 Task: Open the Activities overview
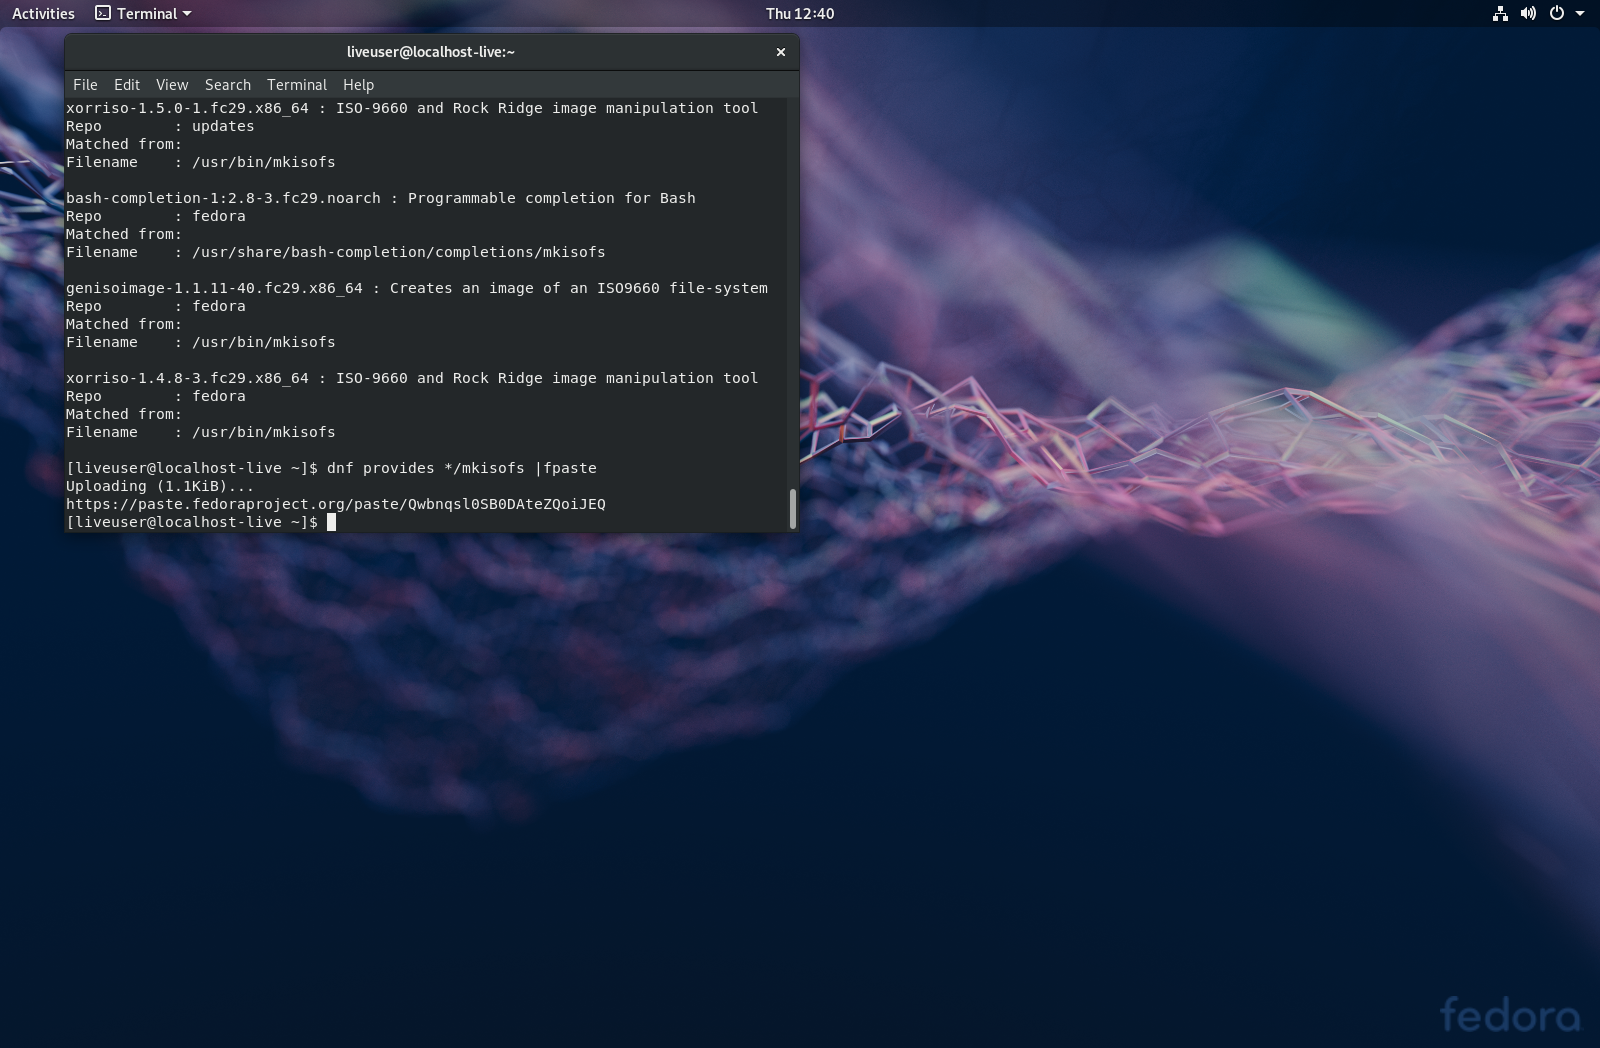click(x=43, y=13)
